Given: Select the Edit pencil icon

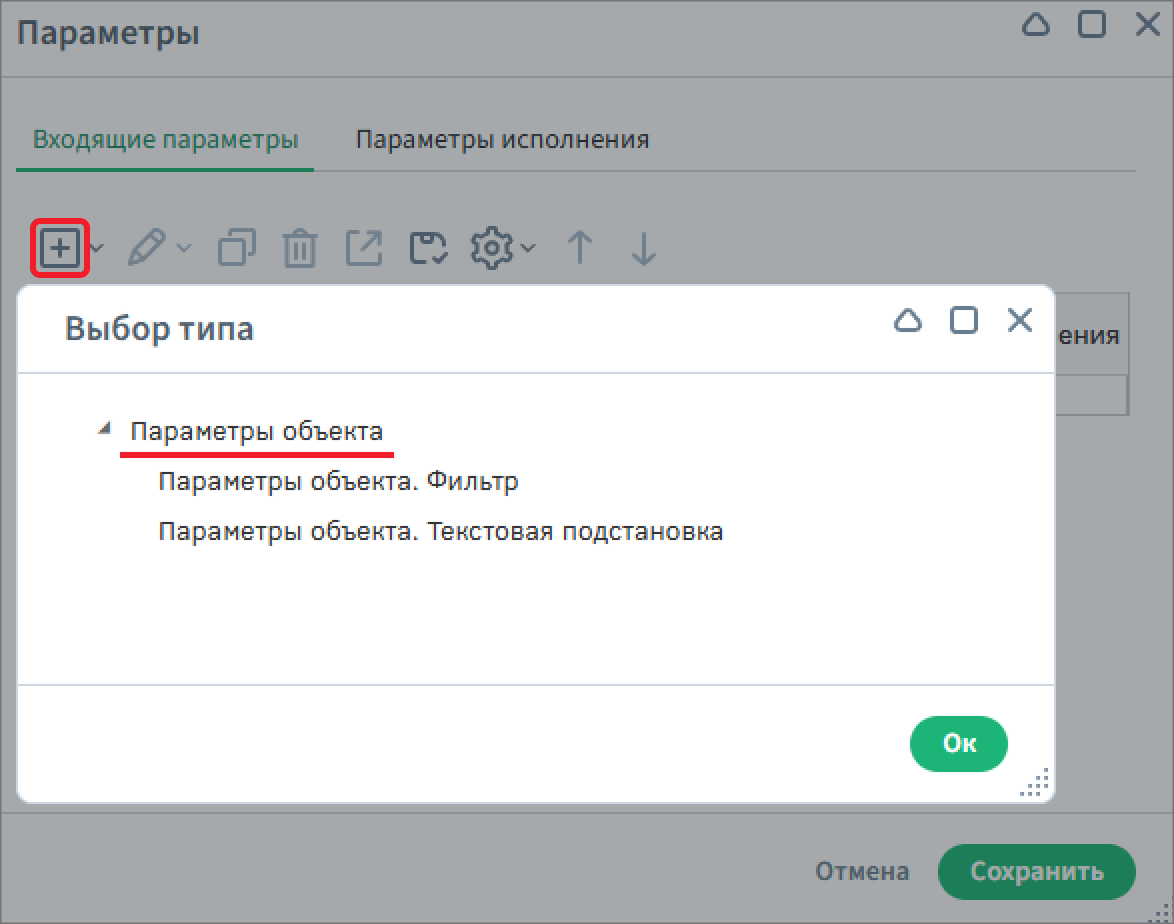Looking at the screenshot, I should 147,248.
